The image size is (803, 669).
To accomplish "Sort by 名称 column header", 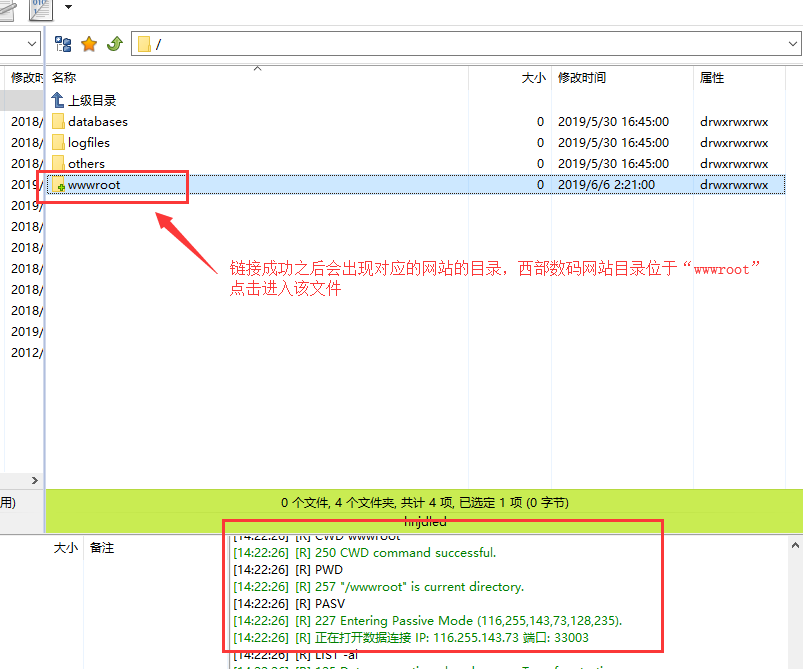I will pyautogui.click(x=64, y=78).
